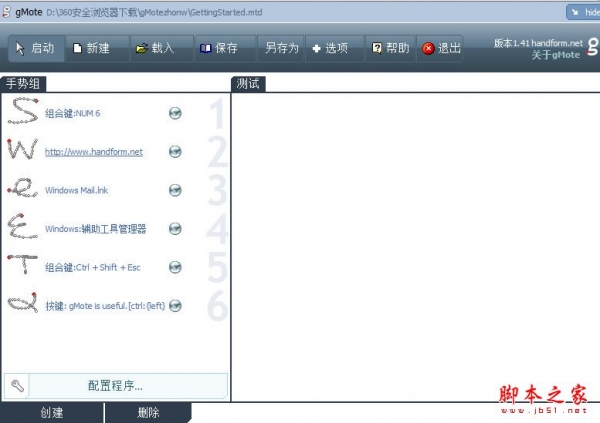
Task: Click the 启动 (Start) toolbar button
Action: (x=36, y=48)
